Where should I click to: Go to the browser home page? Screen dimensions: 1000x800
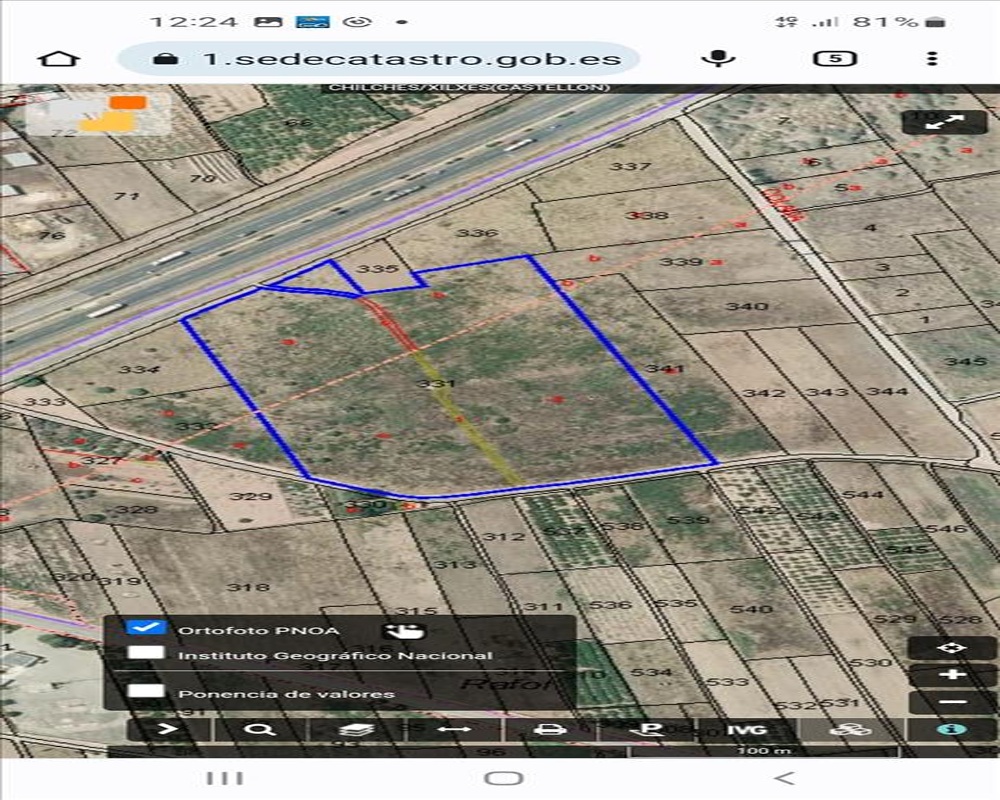pyautogui.click(x=58, y=58)
